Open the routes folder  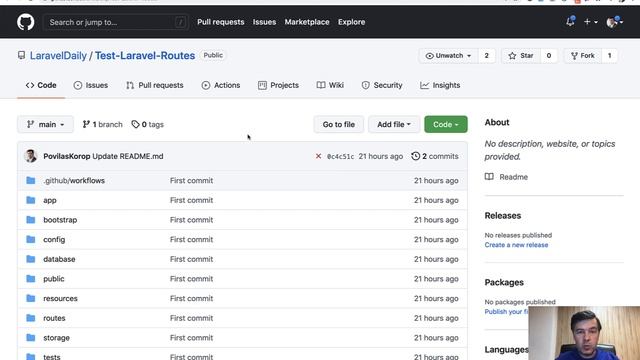coord(54,318)
